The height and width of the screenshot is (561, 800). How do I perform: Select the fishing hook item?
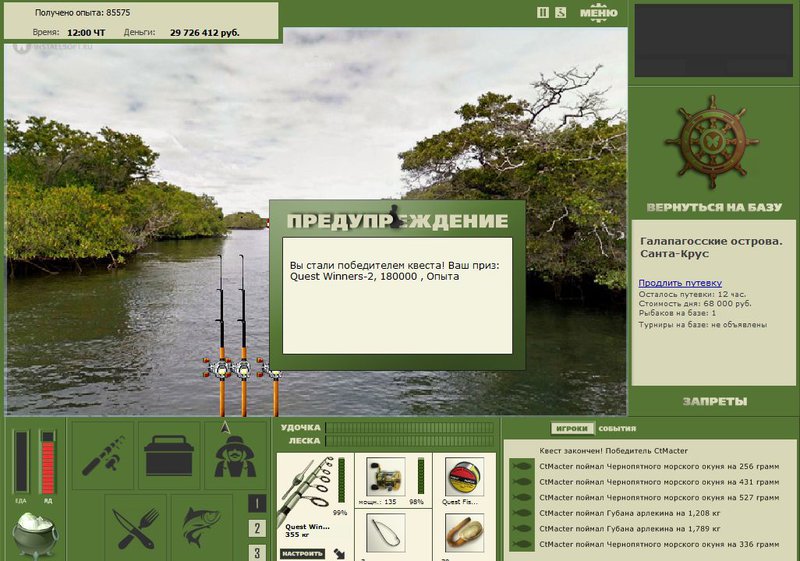[386, 533]
